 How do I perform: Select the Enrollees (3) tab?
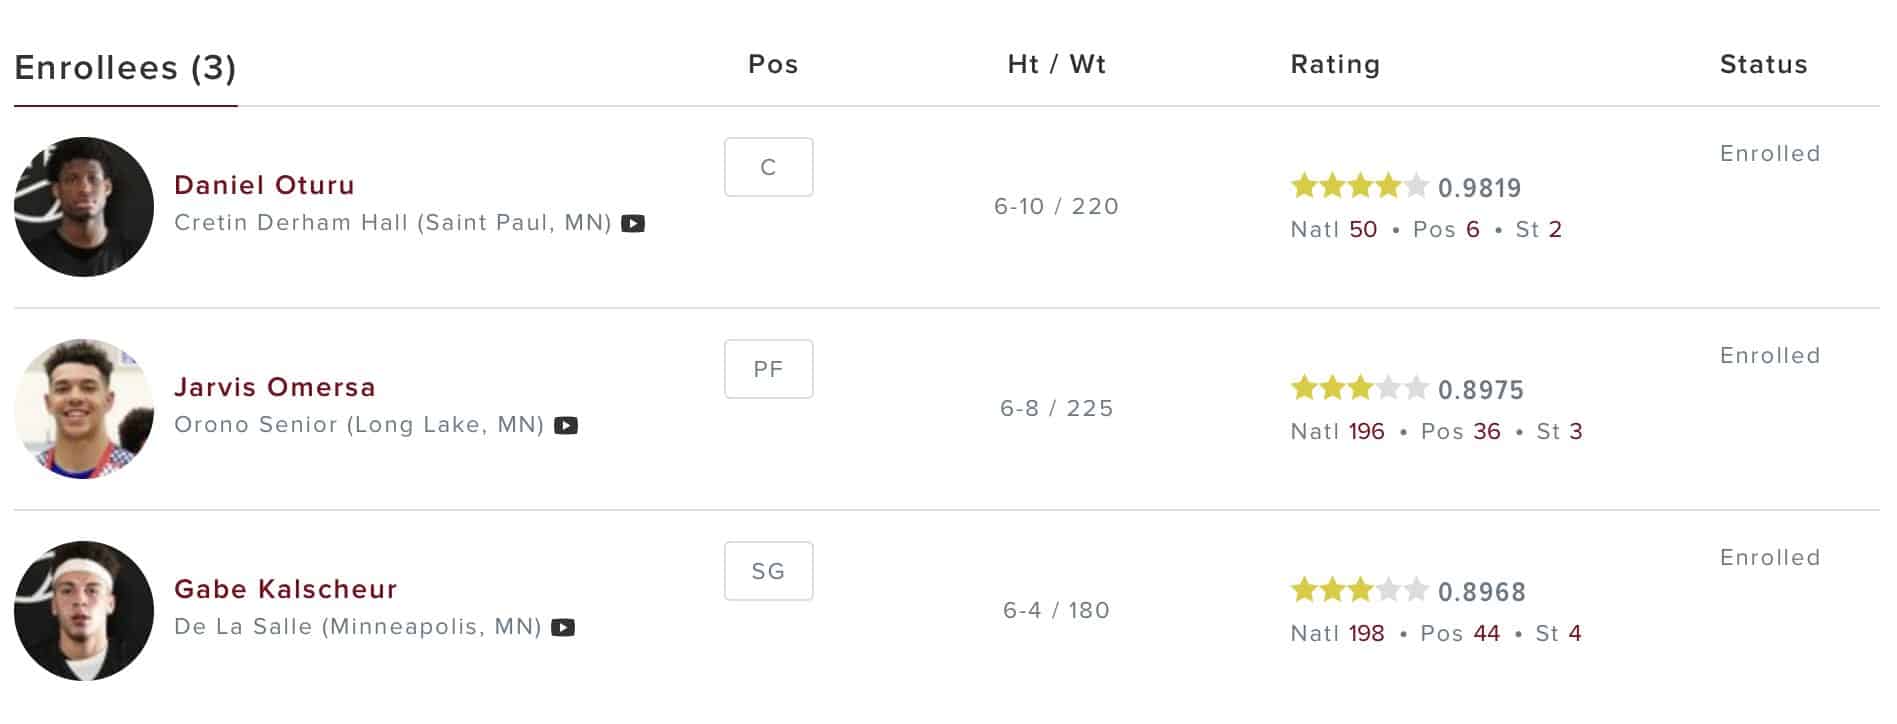pyautogui.click(x=125, y=68)
